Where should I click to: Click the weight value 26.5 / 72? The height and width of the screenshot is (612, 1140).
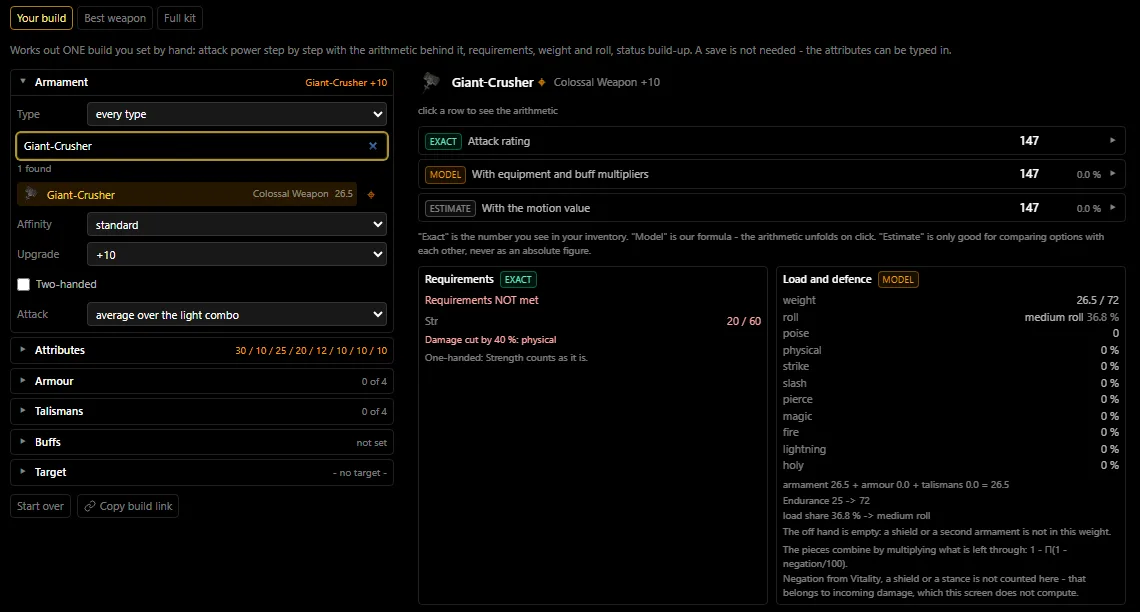coord(1097,300)
